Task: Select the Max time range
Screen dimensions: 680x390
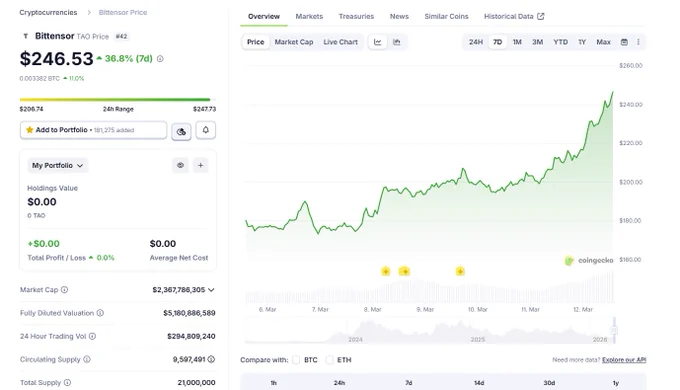Action: click(x=603, y=42)
